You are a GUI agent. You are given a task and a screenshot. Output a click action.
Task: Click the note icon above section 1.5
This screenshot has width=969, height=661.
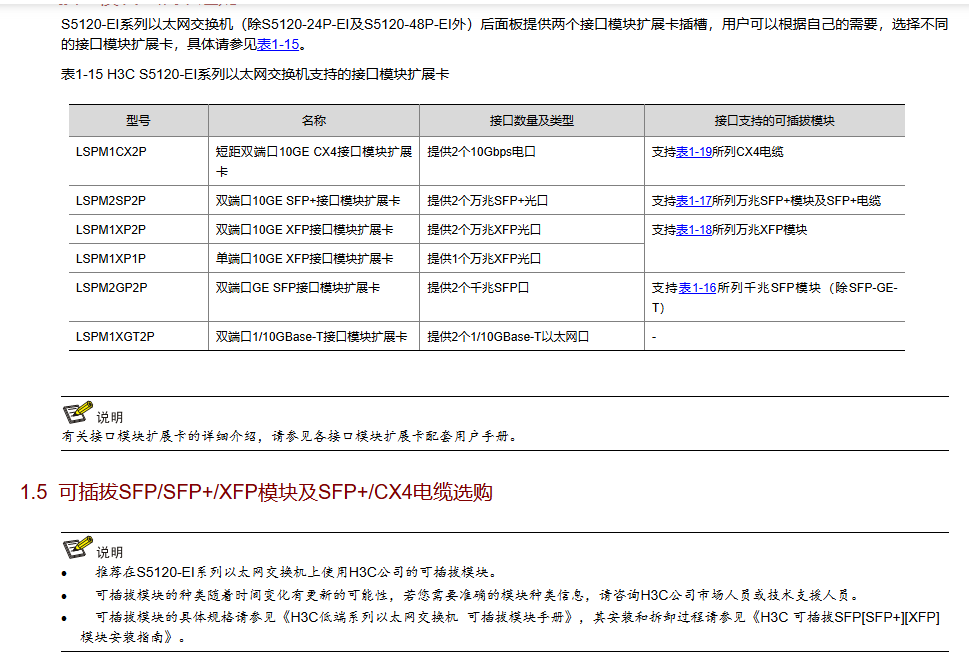coord(77,413)
